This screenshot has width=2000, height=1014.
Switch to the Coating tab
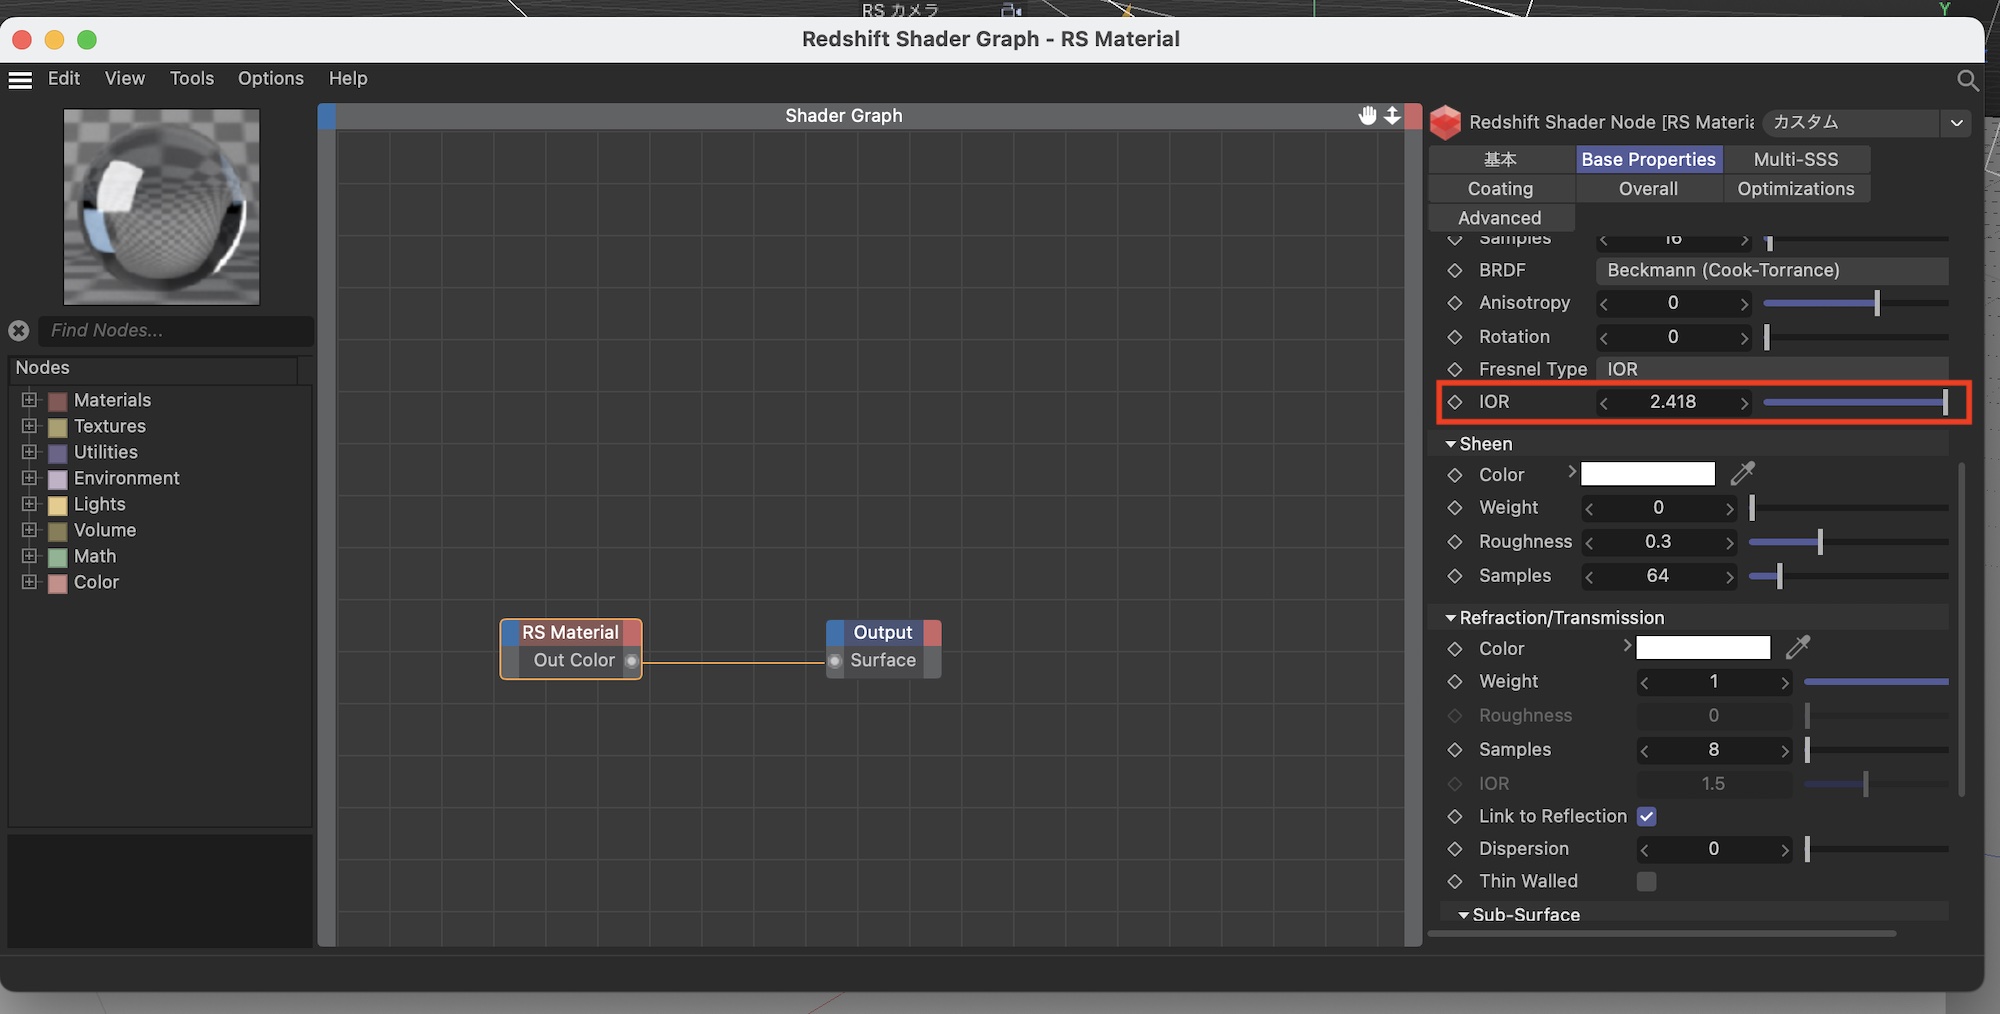pyautogui.click(x=1500, y=189)
